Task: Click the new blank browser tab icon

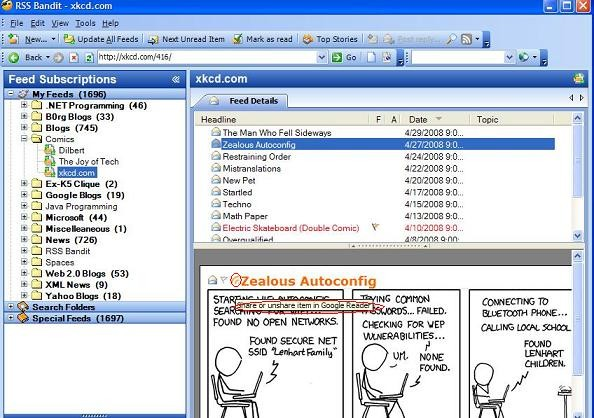Action: [372, 58]
